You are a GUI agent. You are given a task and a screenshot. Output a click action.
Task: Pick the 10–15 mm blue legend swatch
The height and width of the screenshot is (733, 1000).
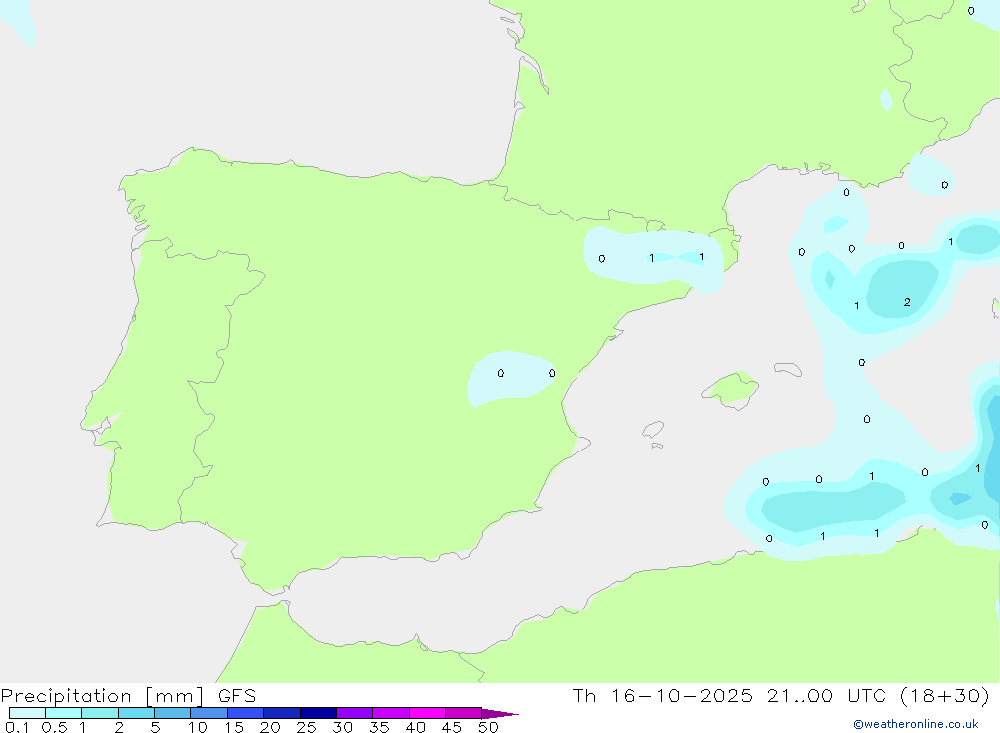(x=209, y=713)
